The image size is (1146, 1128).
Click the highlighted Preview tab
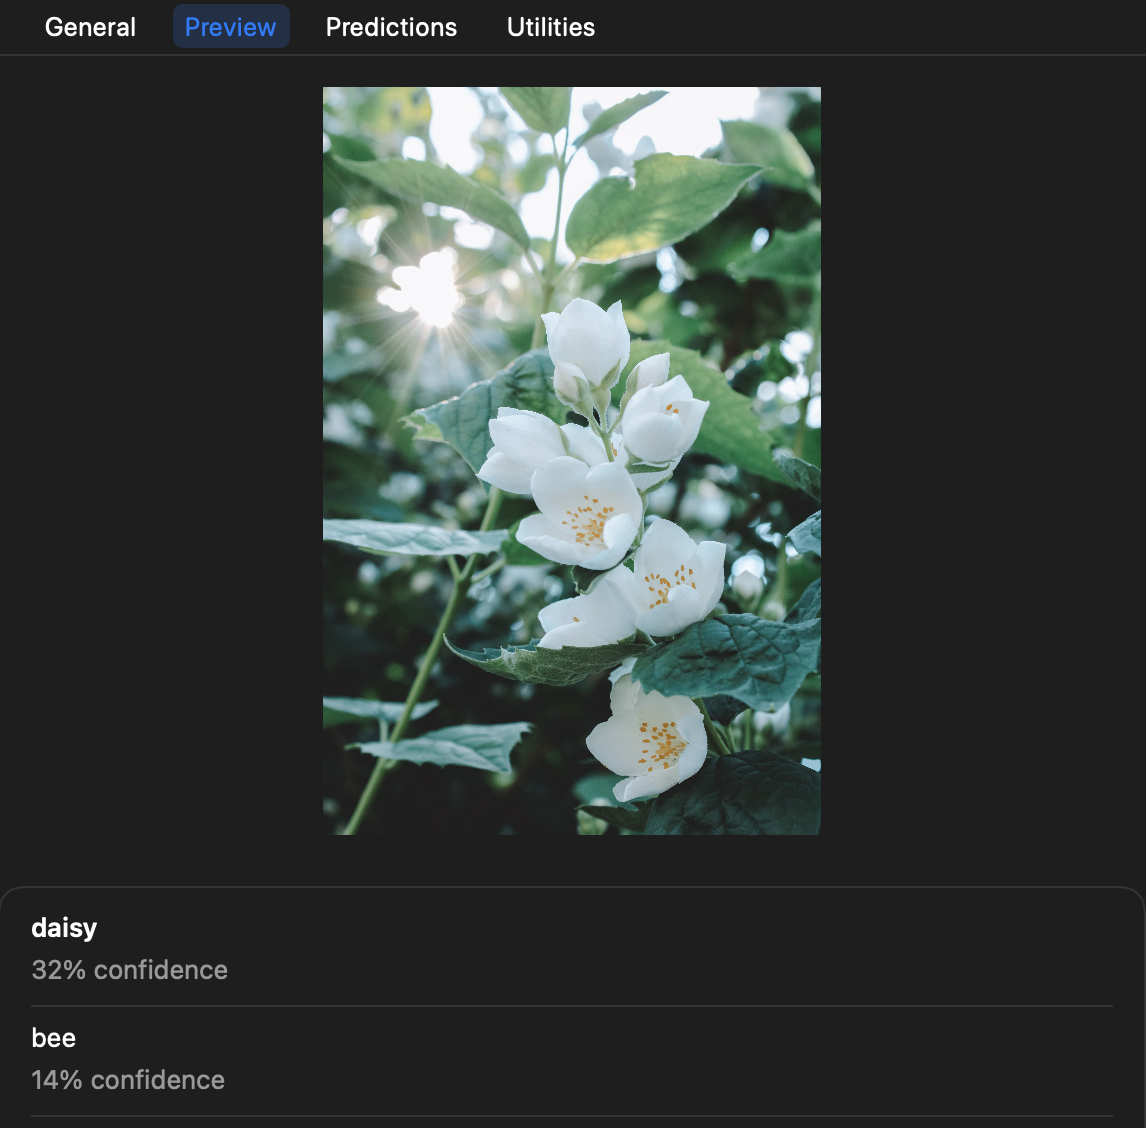[231, 26]
